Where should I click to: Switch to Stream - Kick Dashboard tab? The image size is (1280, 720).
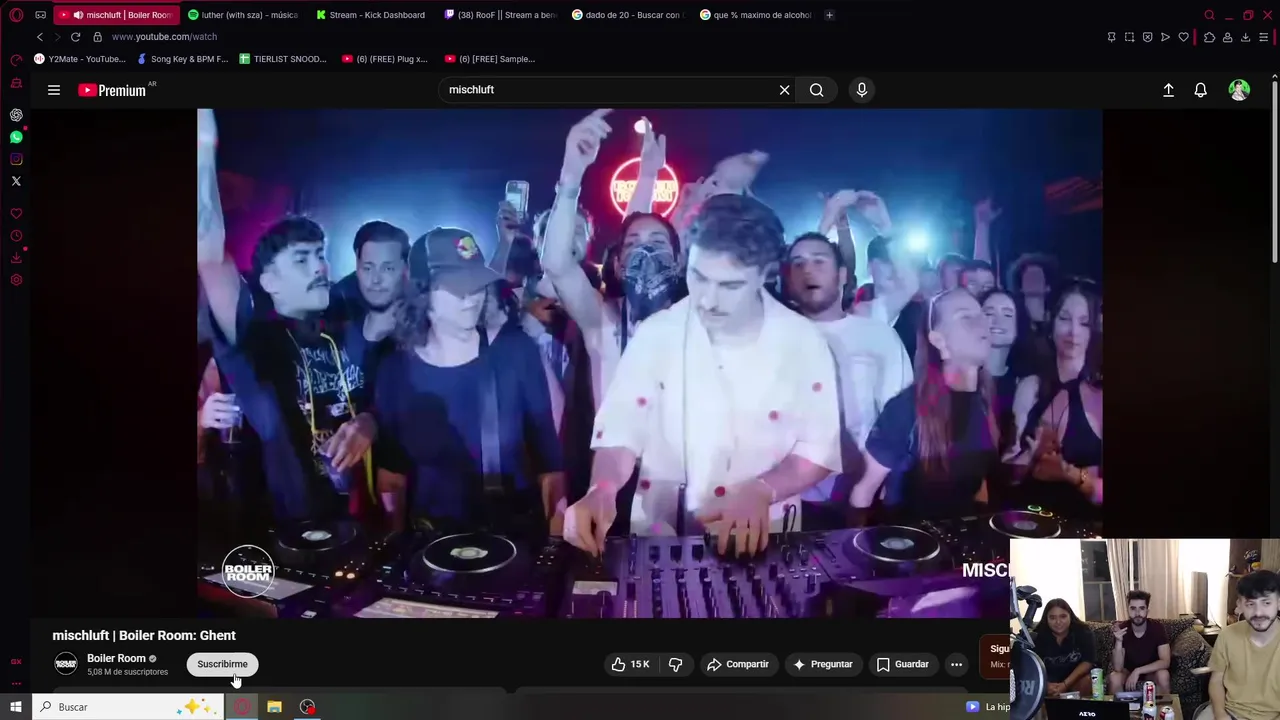click(371, 15)
